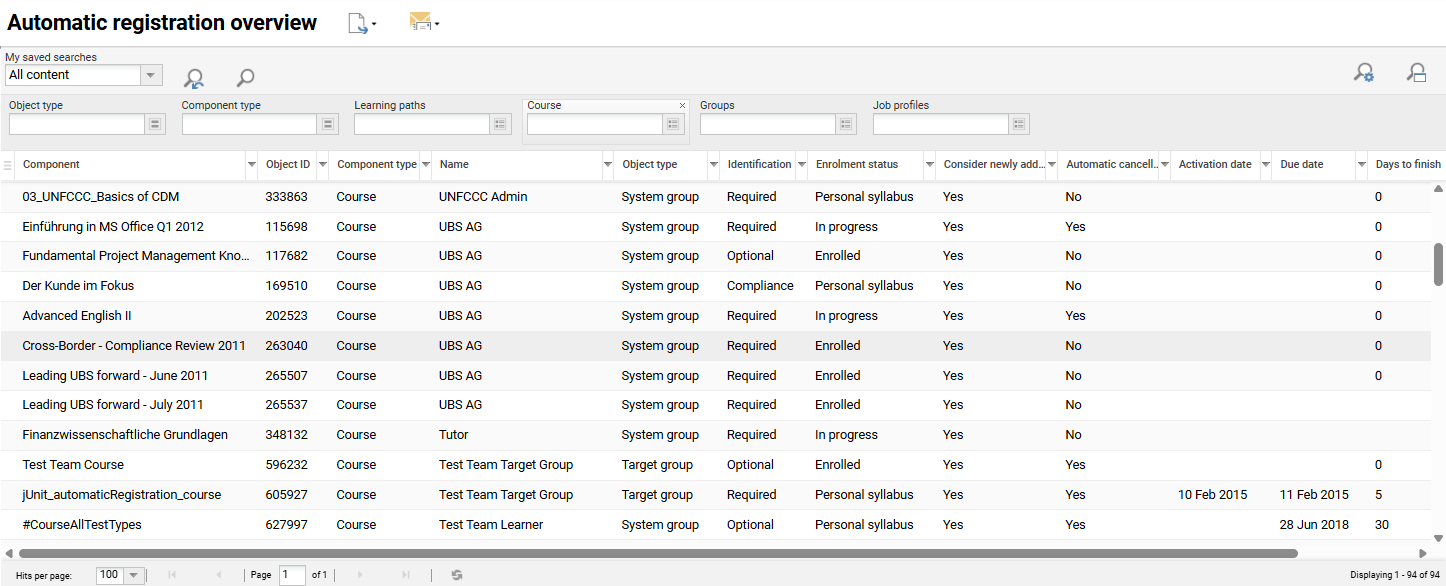
Task: Open the search window magnifier icon
Action: tap(1417, 72)
